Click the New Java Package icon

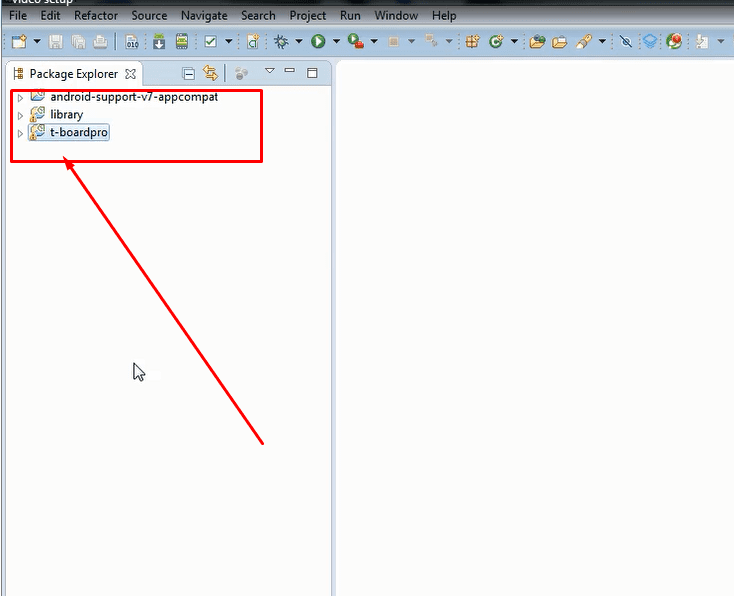[472, 42]
